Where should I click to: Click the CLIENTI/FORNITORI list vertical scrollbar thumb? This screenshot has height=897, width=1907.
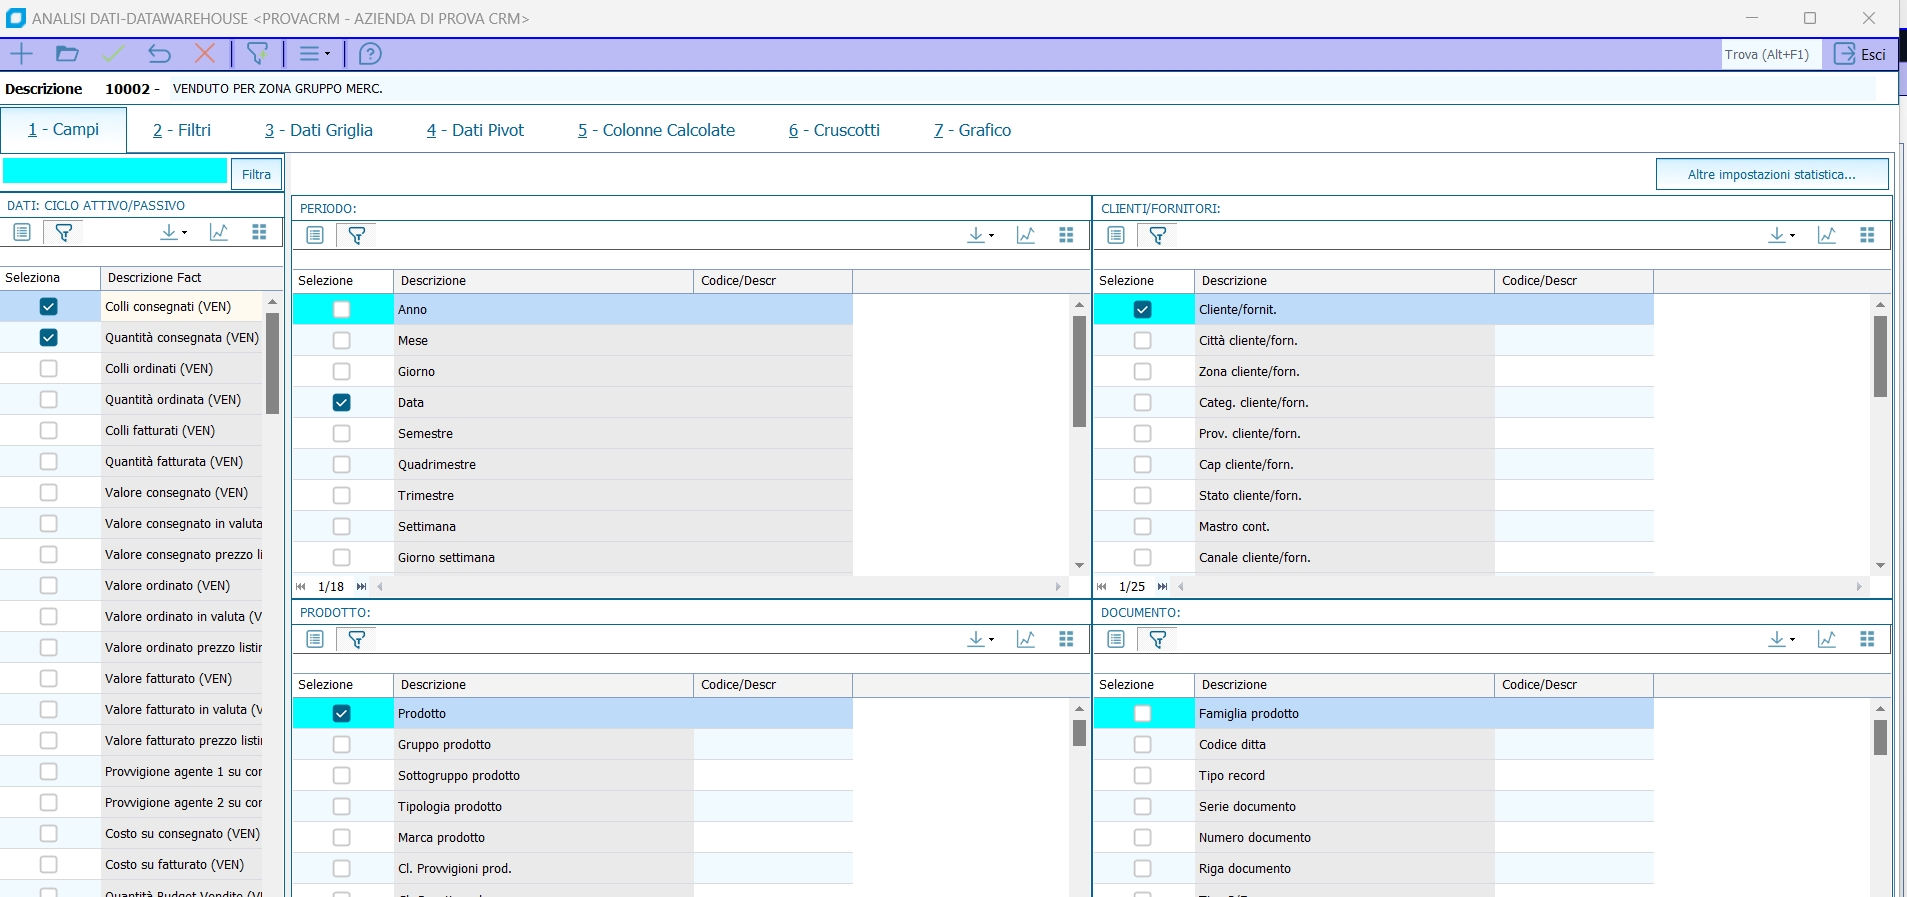click(1880, 356)
